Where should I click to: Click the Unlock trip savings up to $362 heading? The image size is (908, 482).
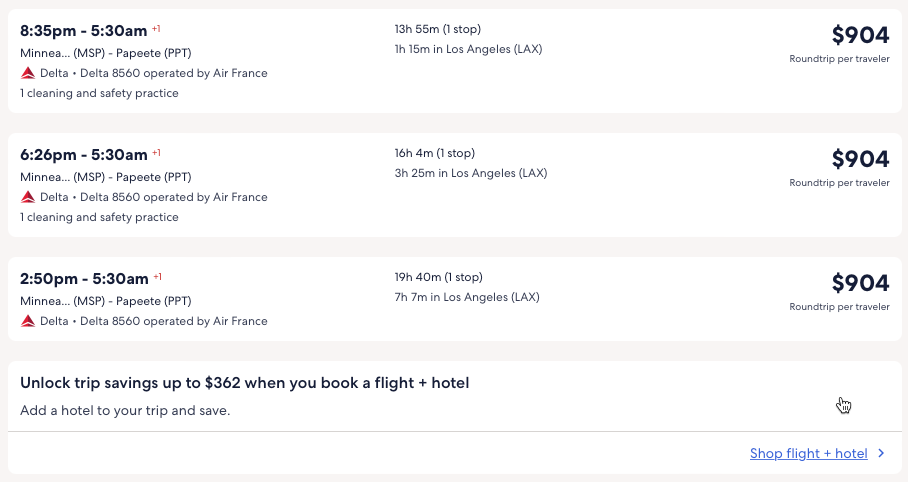(244, 383)
